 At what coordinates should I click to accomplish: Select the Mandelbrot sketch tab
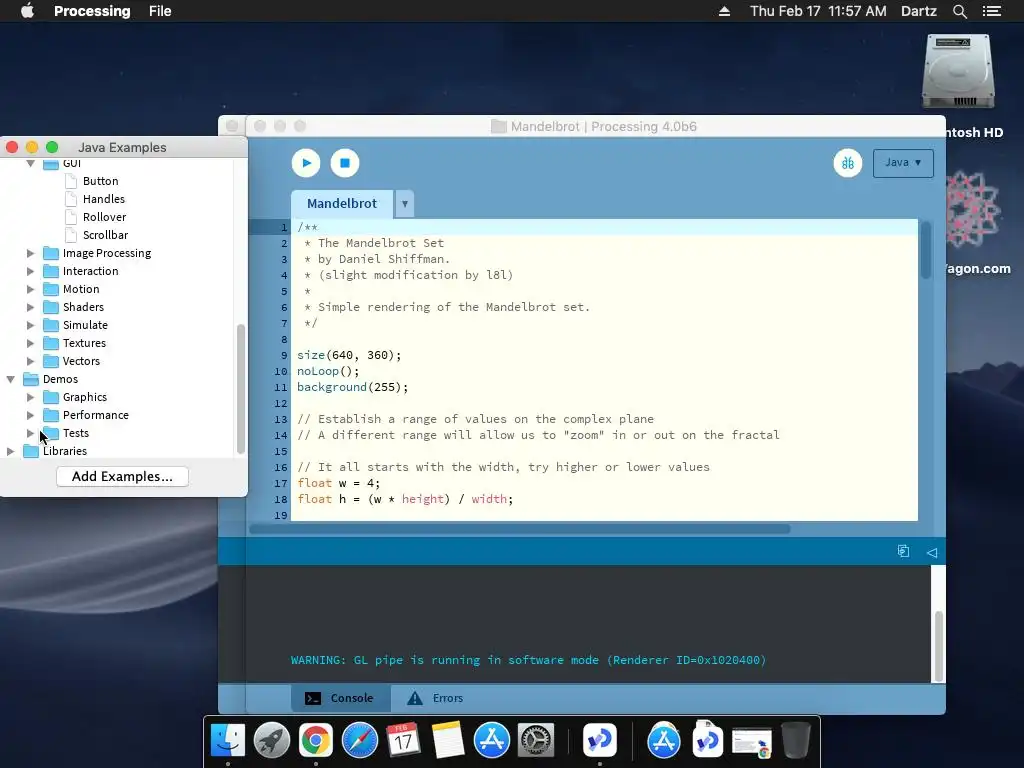coord(342,204)
